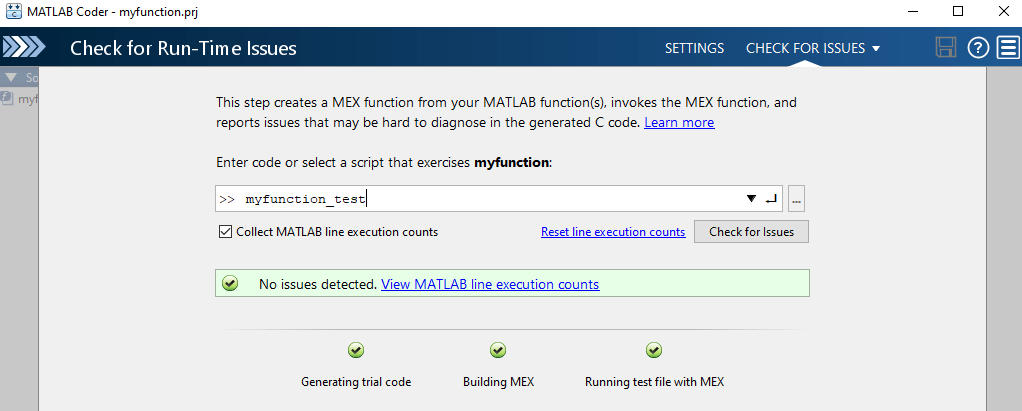Open the help question mark icon
Image resolution: width=1022 pixels, height=411 pixels.
pos(978,48)
